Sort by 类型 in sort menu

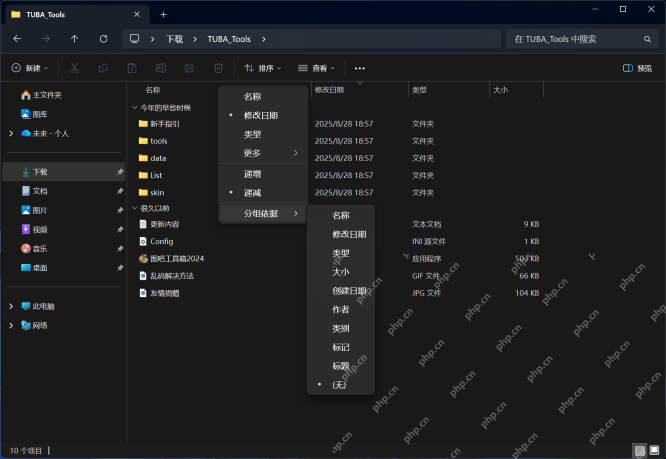point(263,135)
